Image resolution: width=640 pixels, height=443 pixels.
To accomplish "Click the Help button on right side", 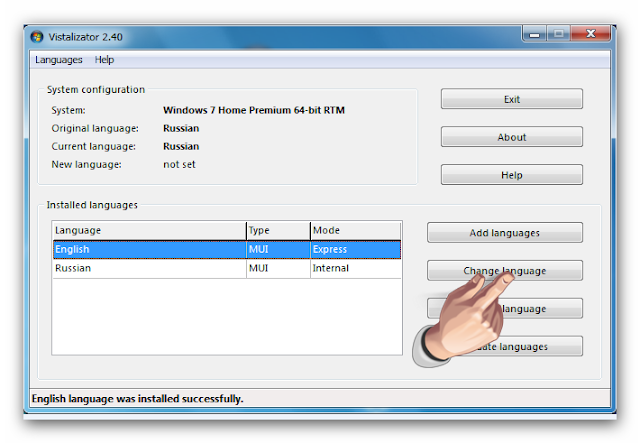I will pos(511,175).
